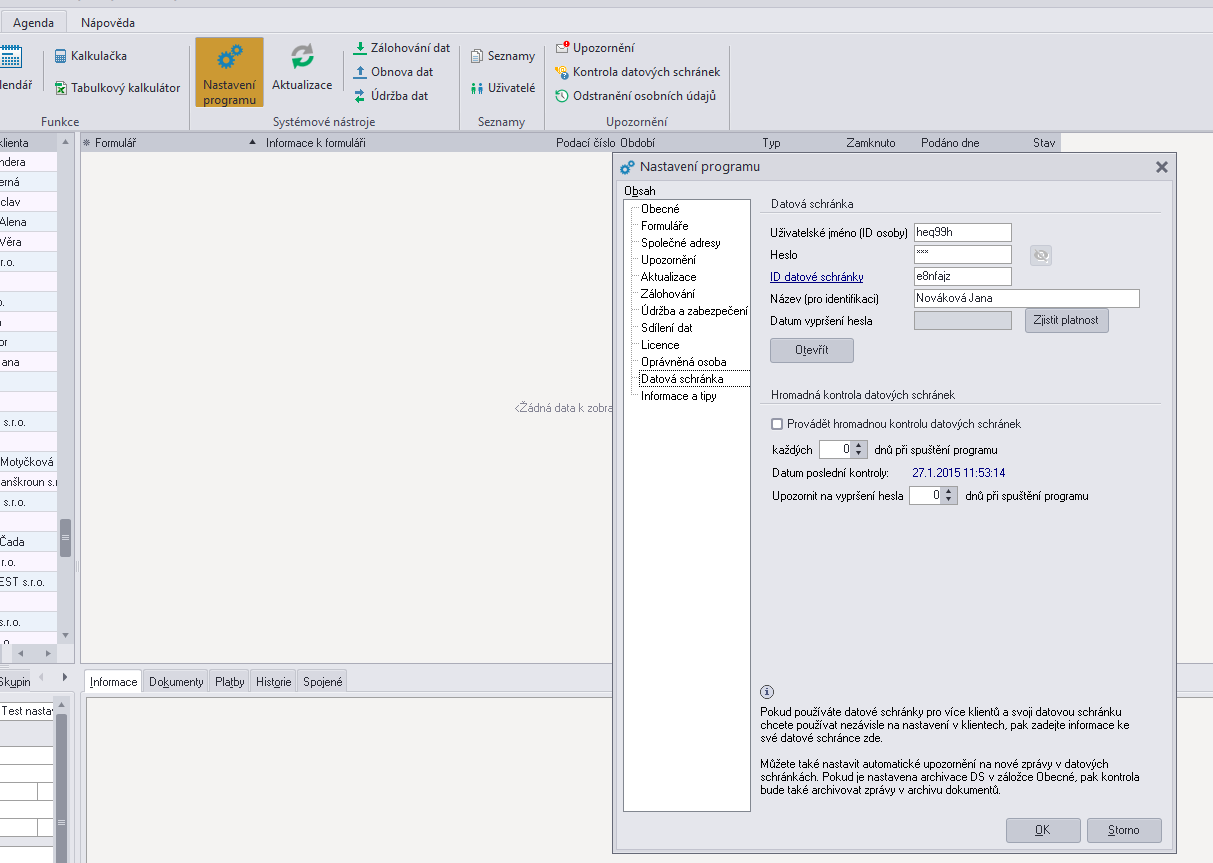Click the Zjistit platnost button
This screenshot has height=863, width=1213.
(x=1066, y=321)
